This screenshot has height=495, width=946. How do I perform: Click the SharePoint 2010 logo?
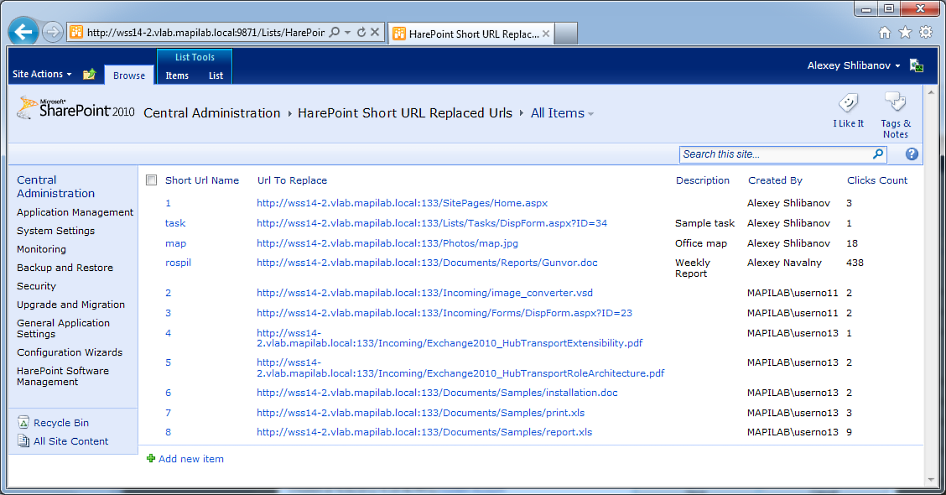(76, 109)
